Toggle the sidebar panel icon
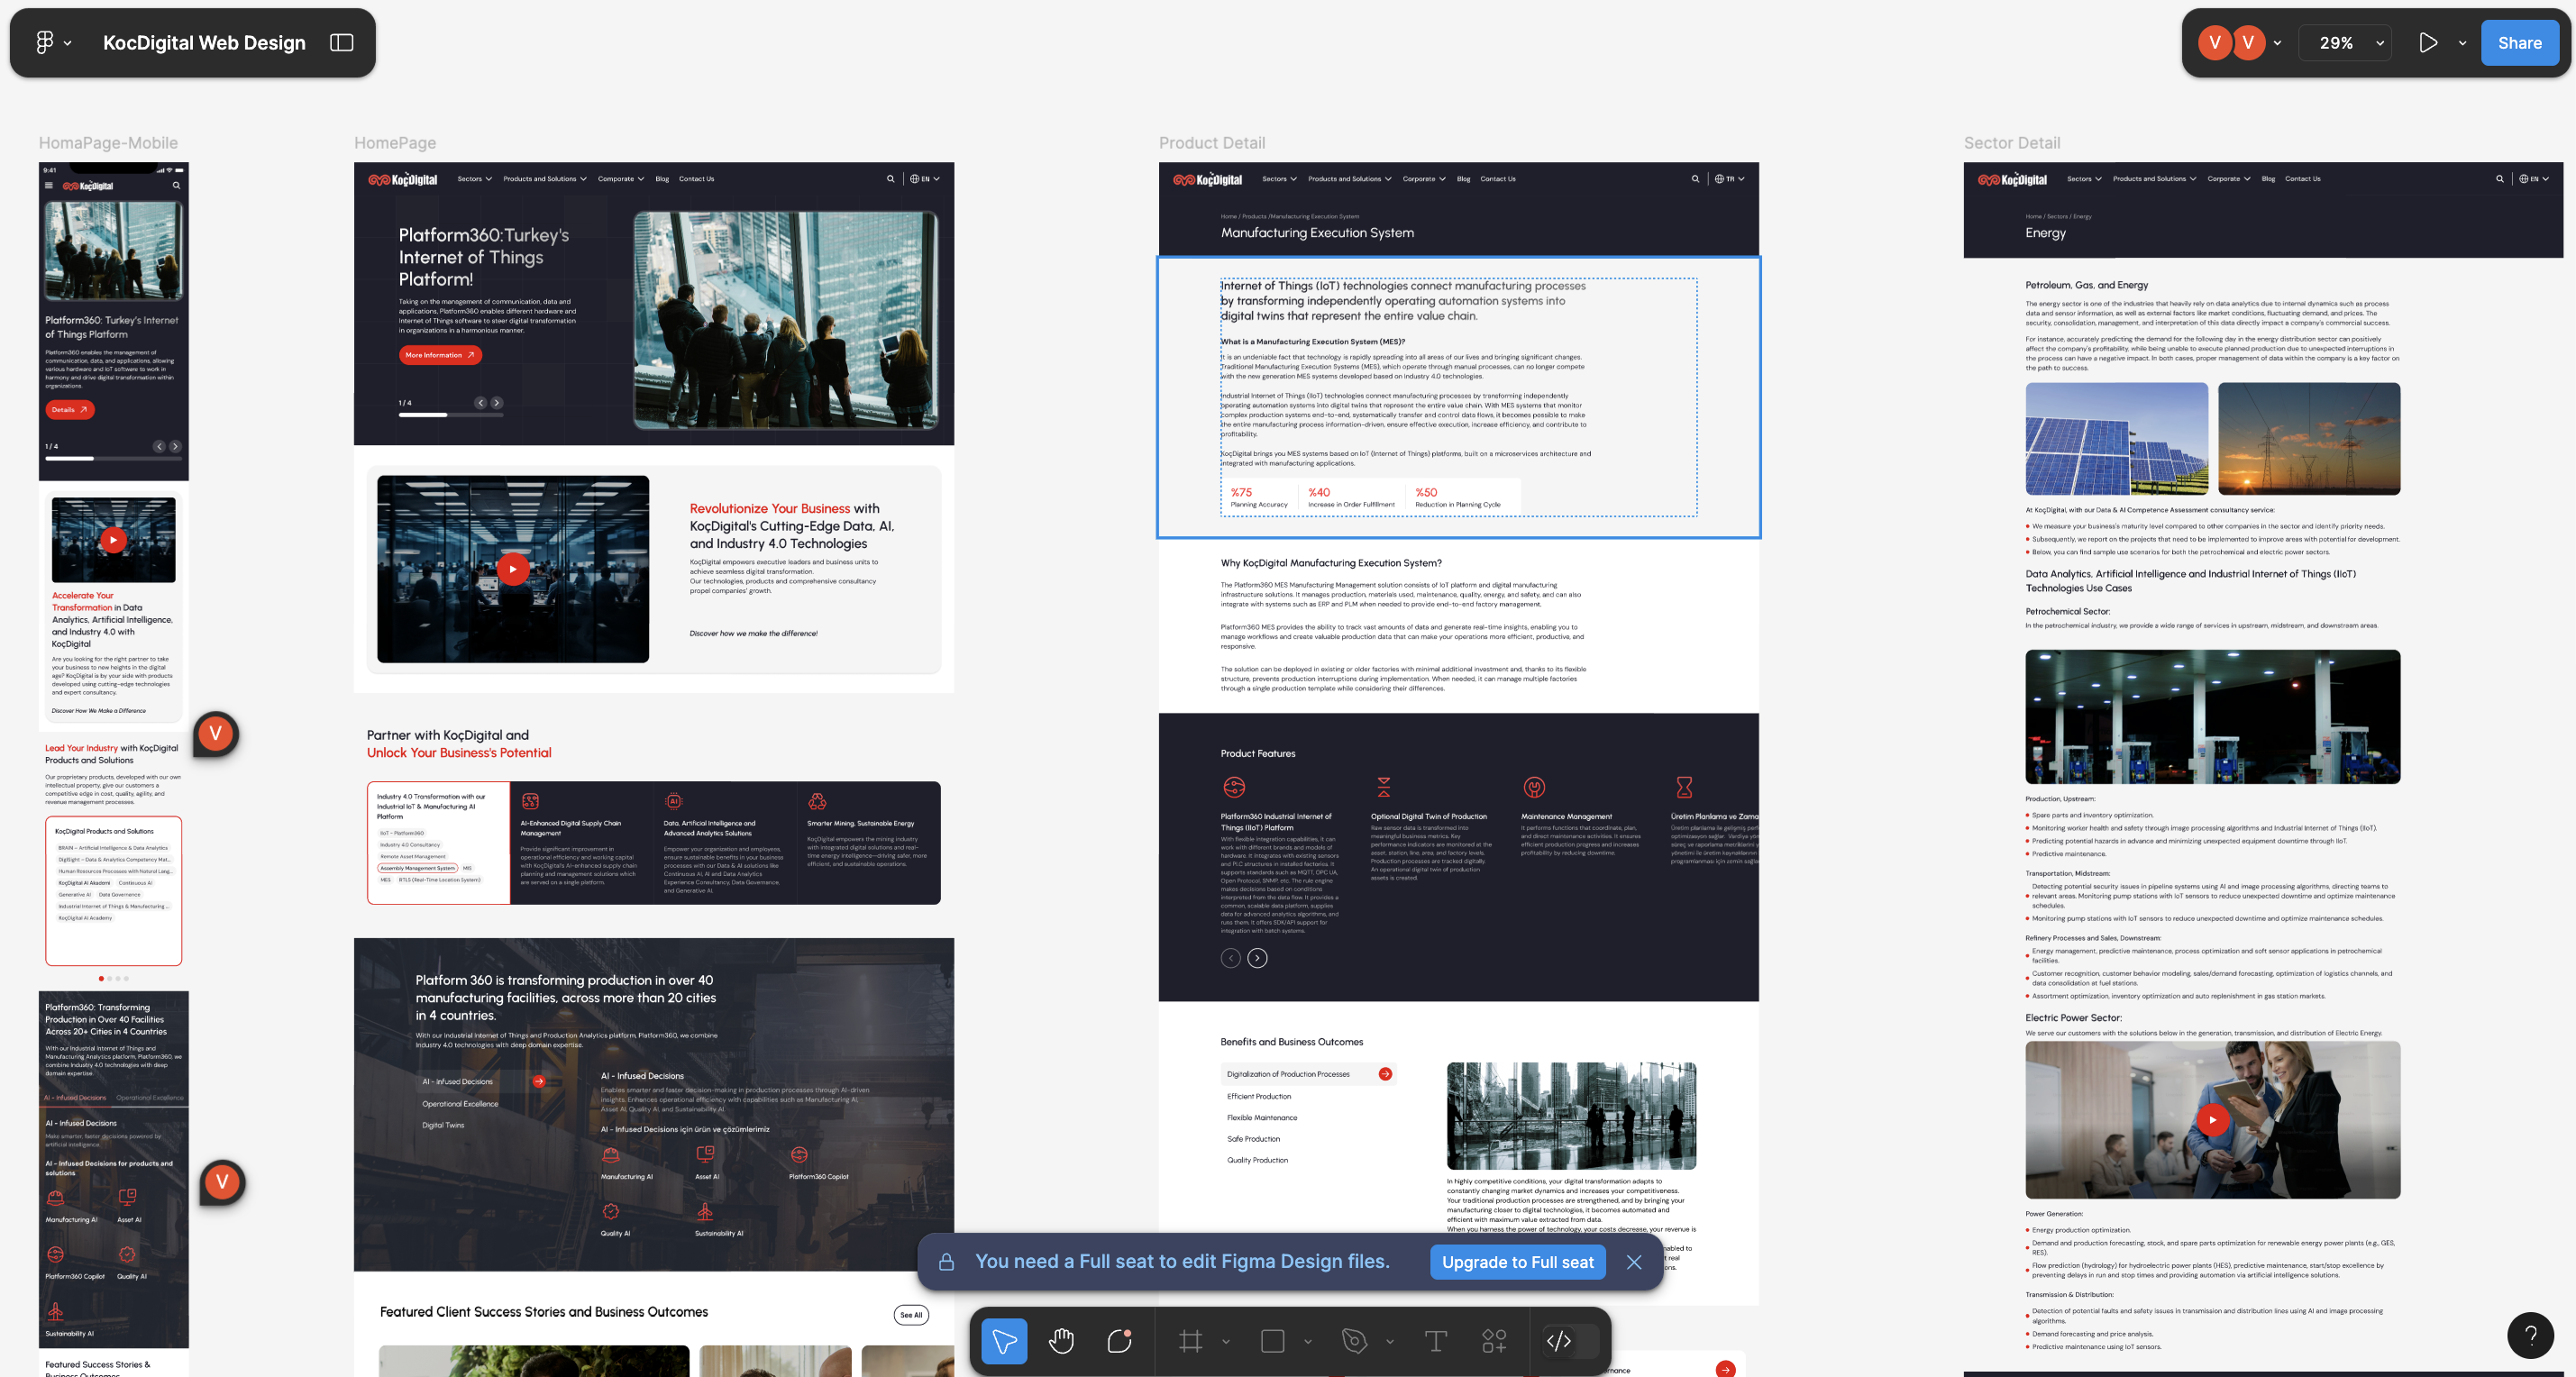Viewport: 2576px width, 1377px height. (x=342, y=42)
